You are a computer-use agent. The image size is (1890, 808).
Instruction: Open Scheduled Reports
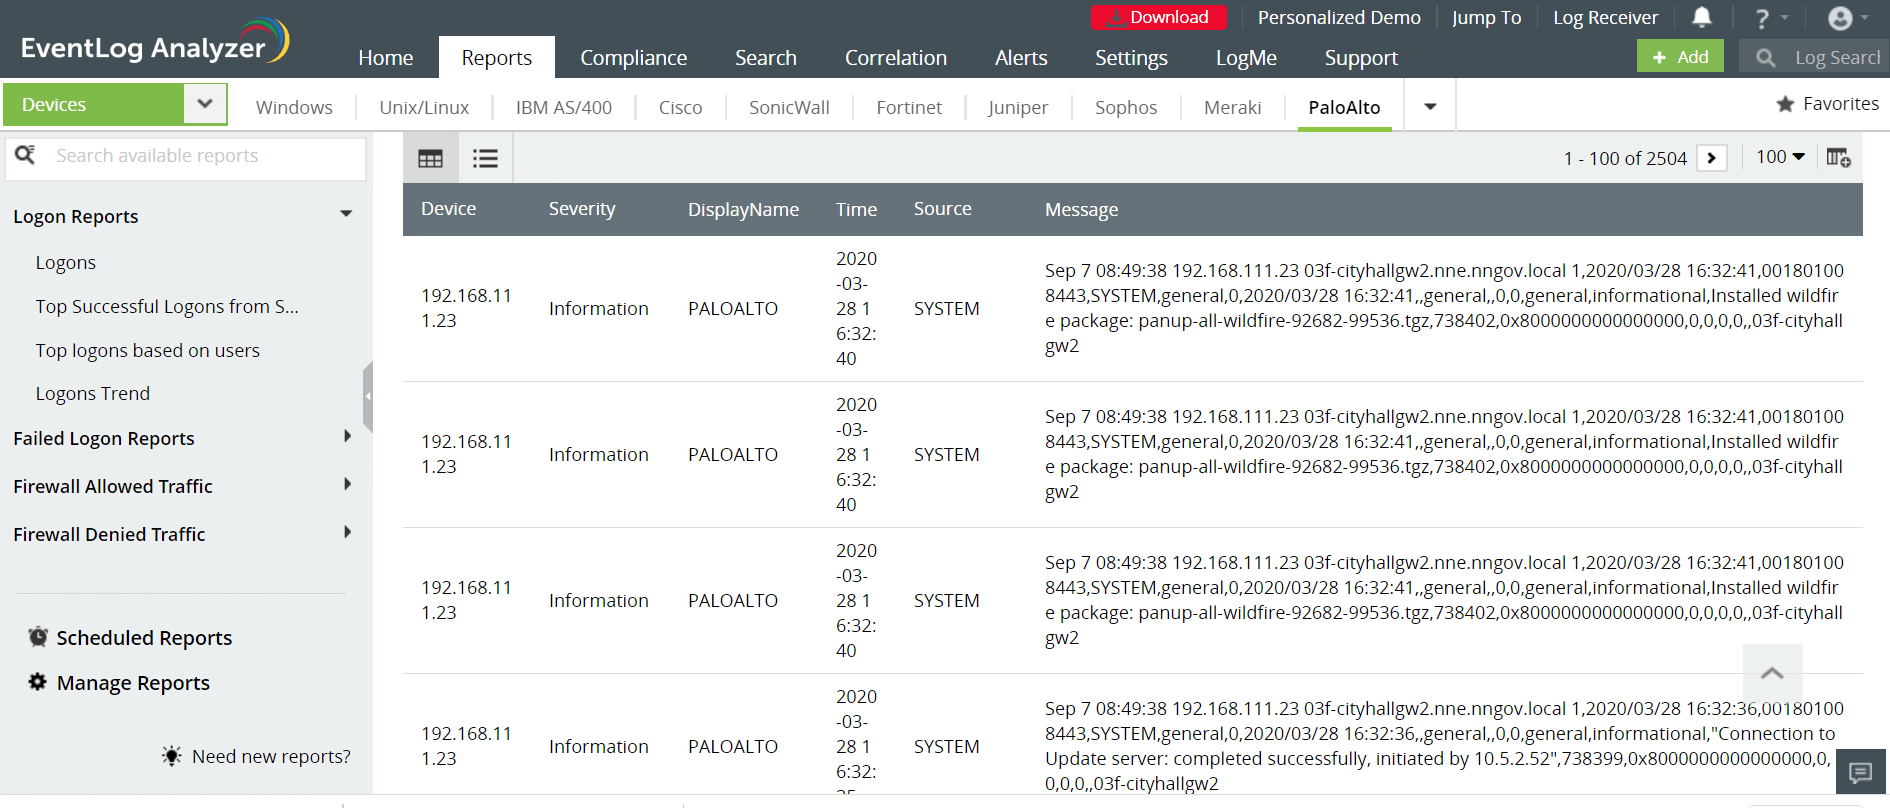[144, 637]
